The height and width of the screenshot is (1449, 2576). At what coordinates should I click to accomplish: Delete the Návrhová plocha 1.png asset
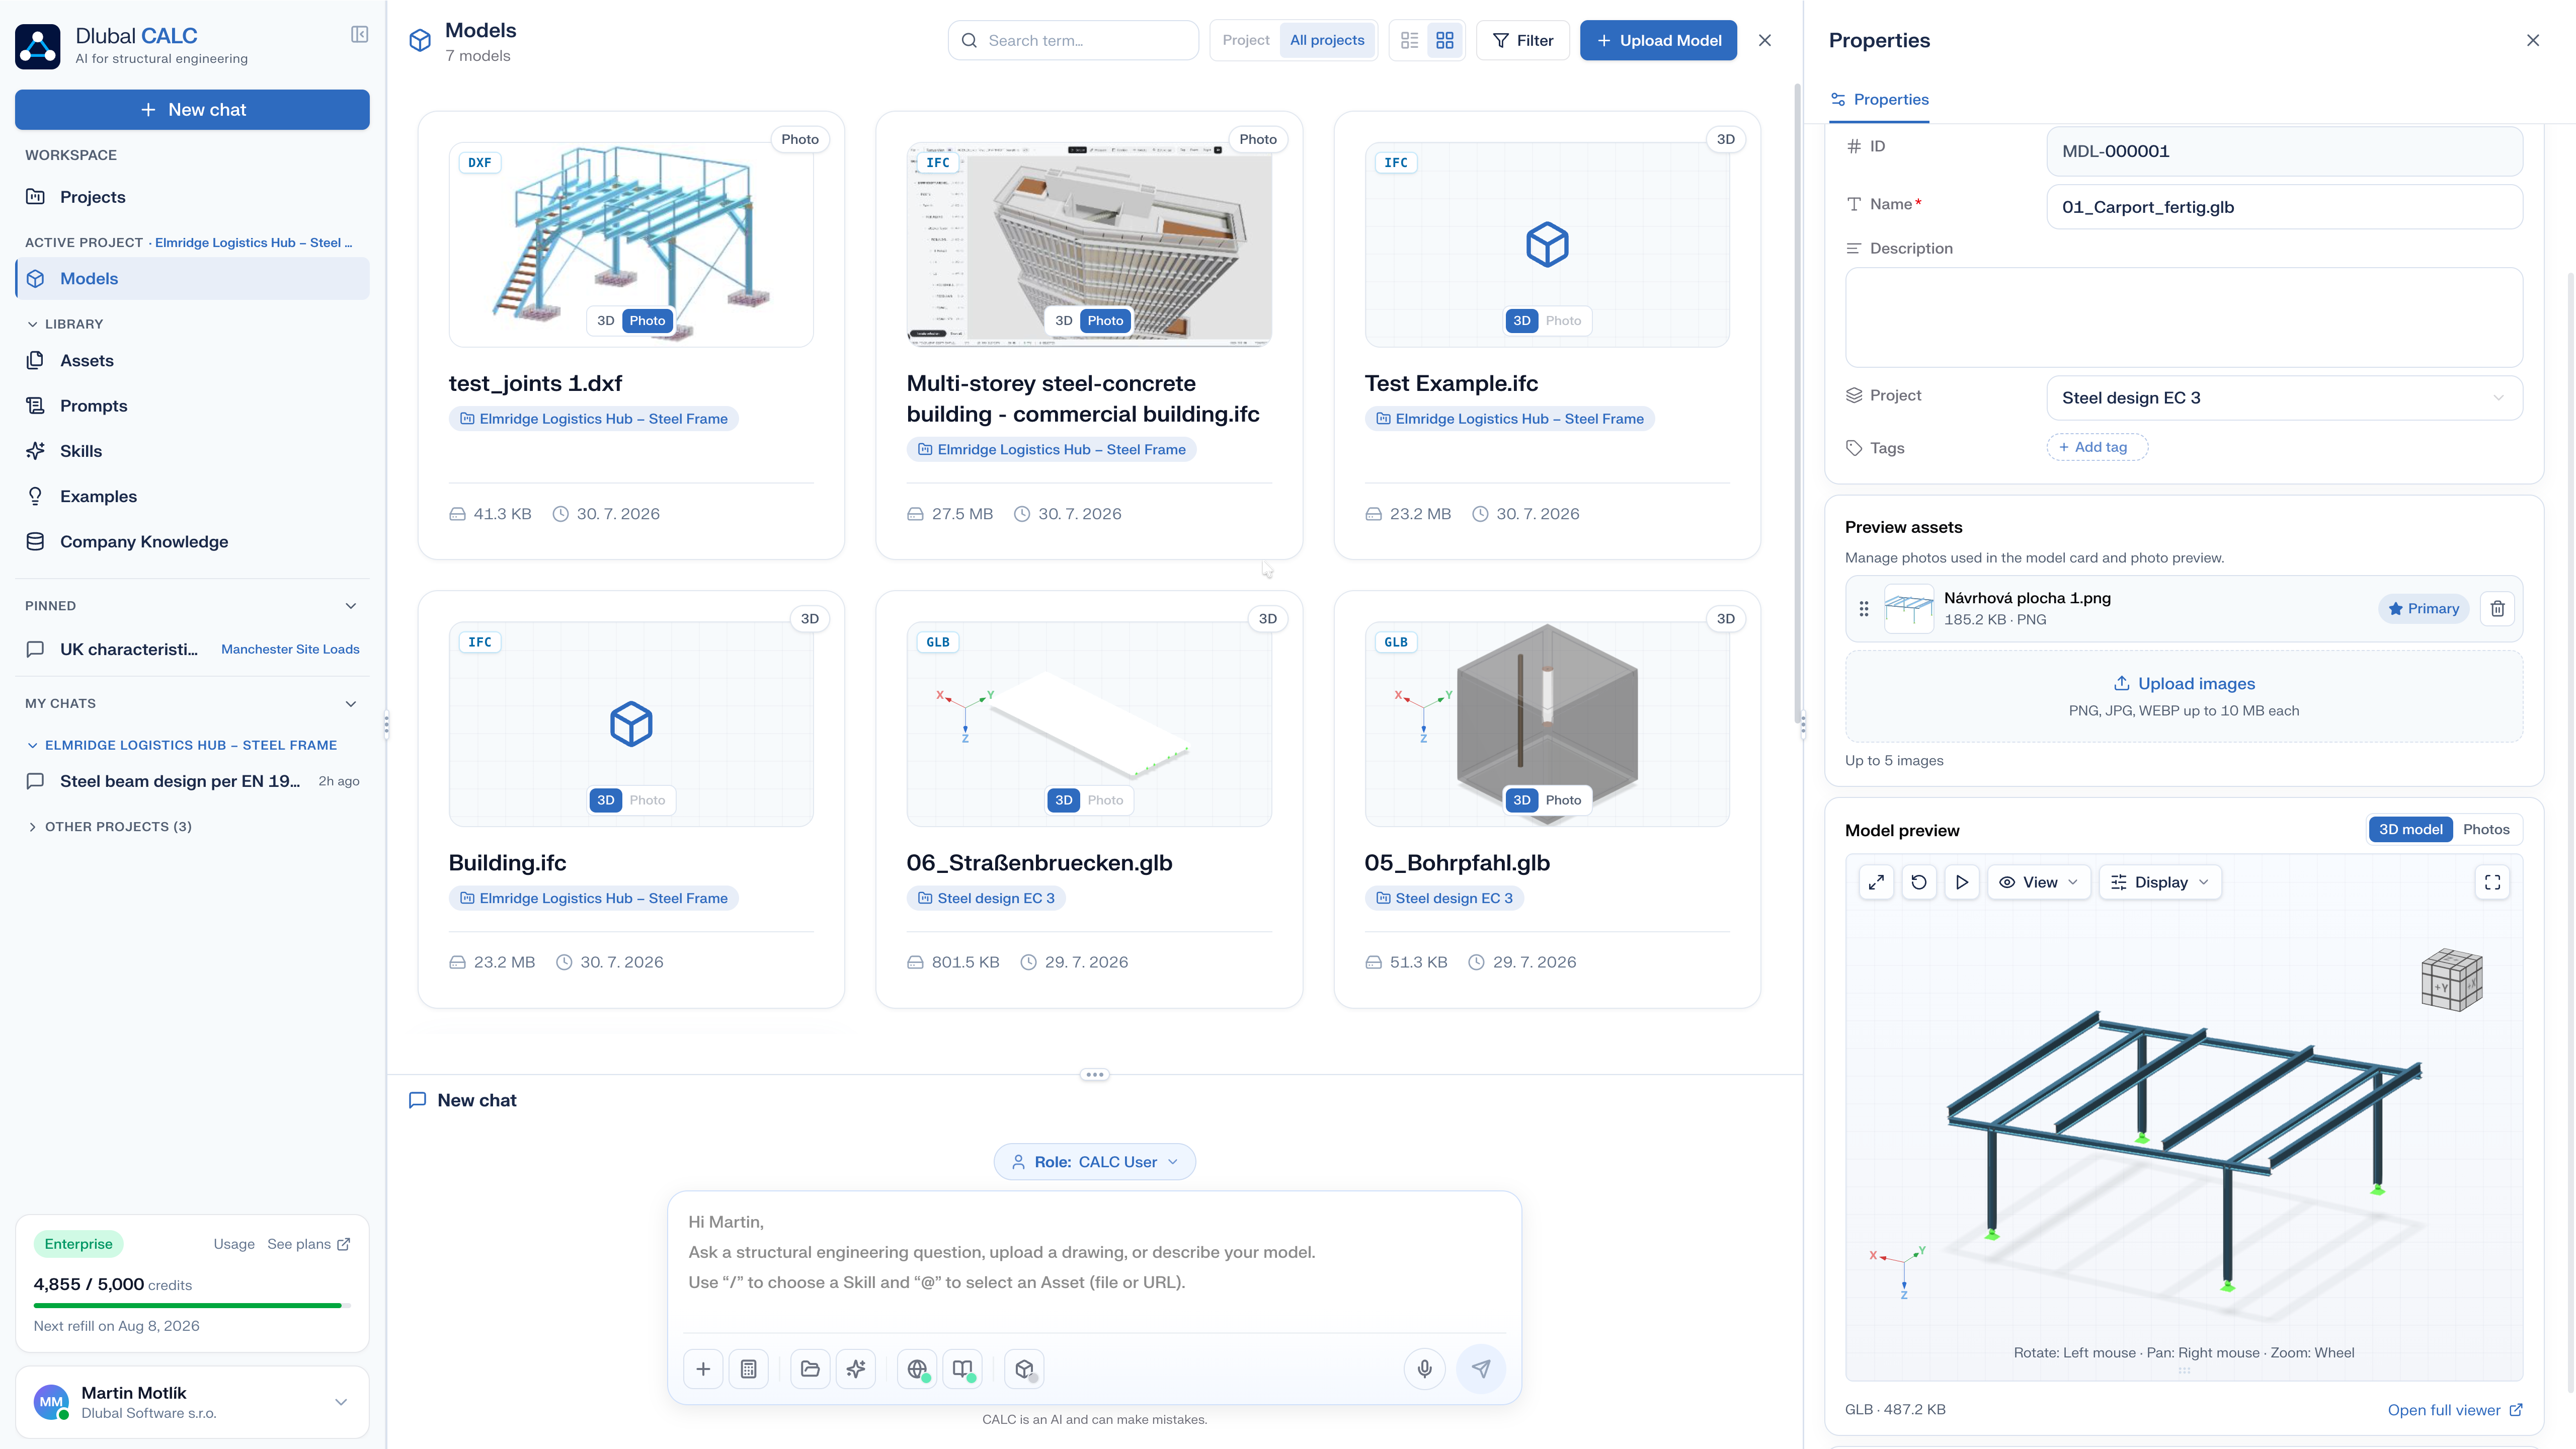click(2497, 609)
